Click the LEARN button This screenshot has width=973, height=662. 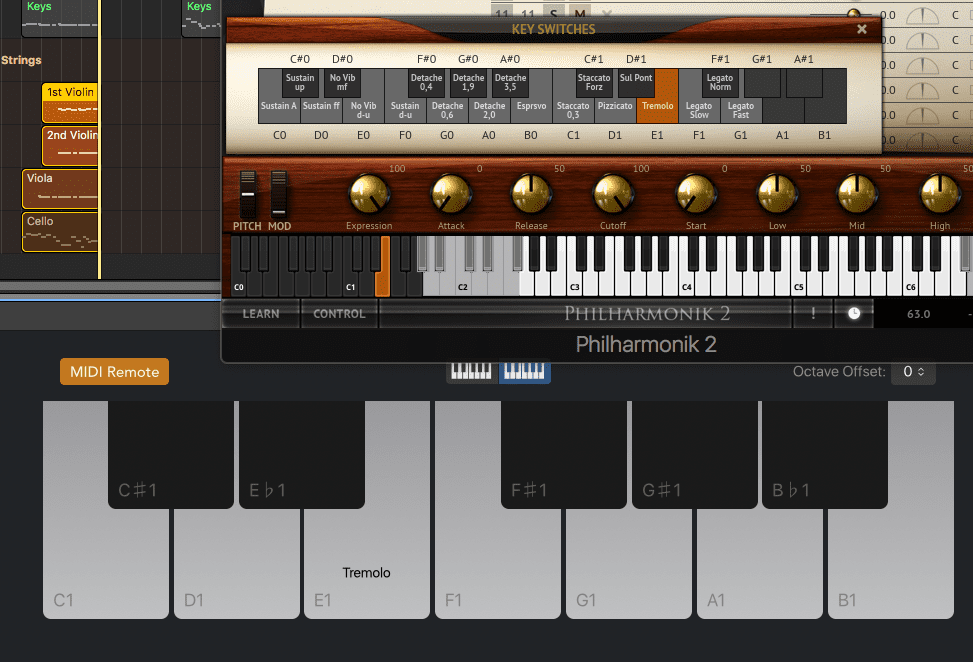point(261,313)
